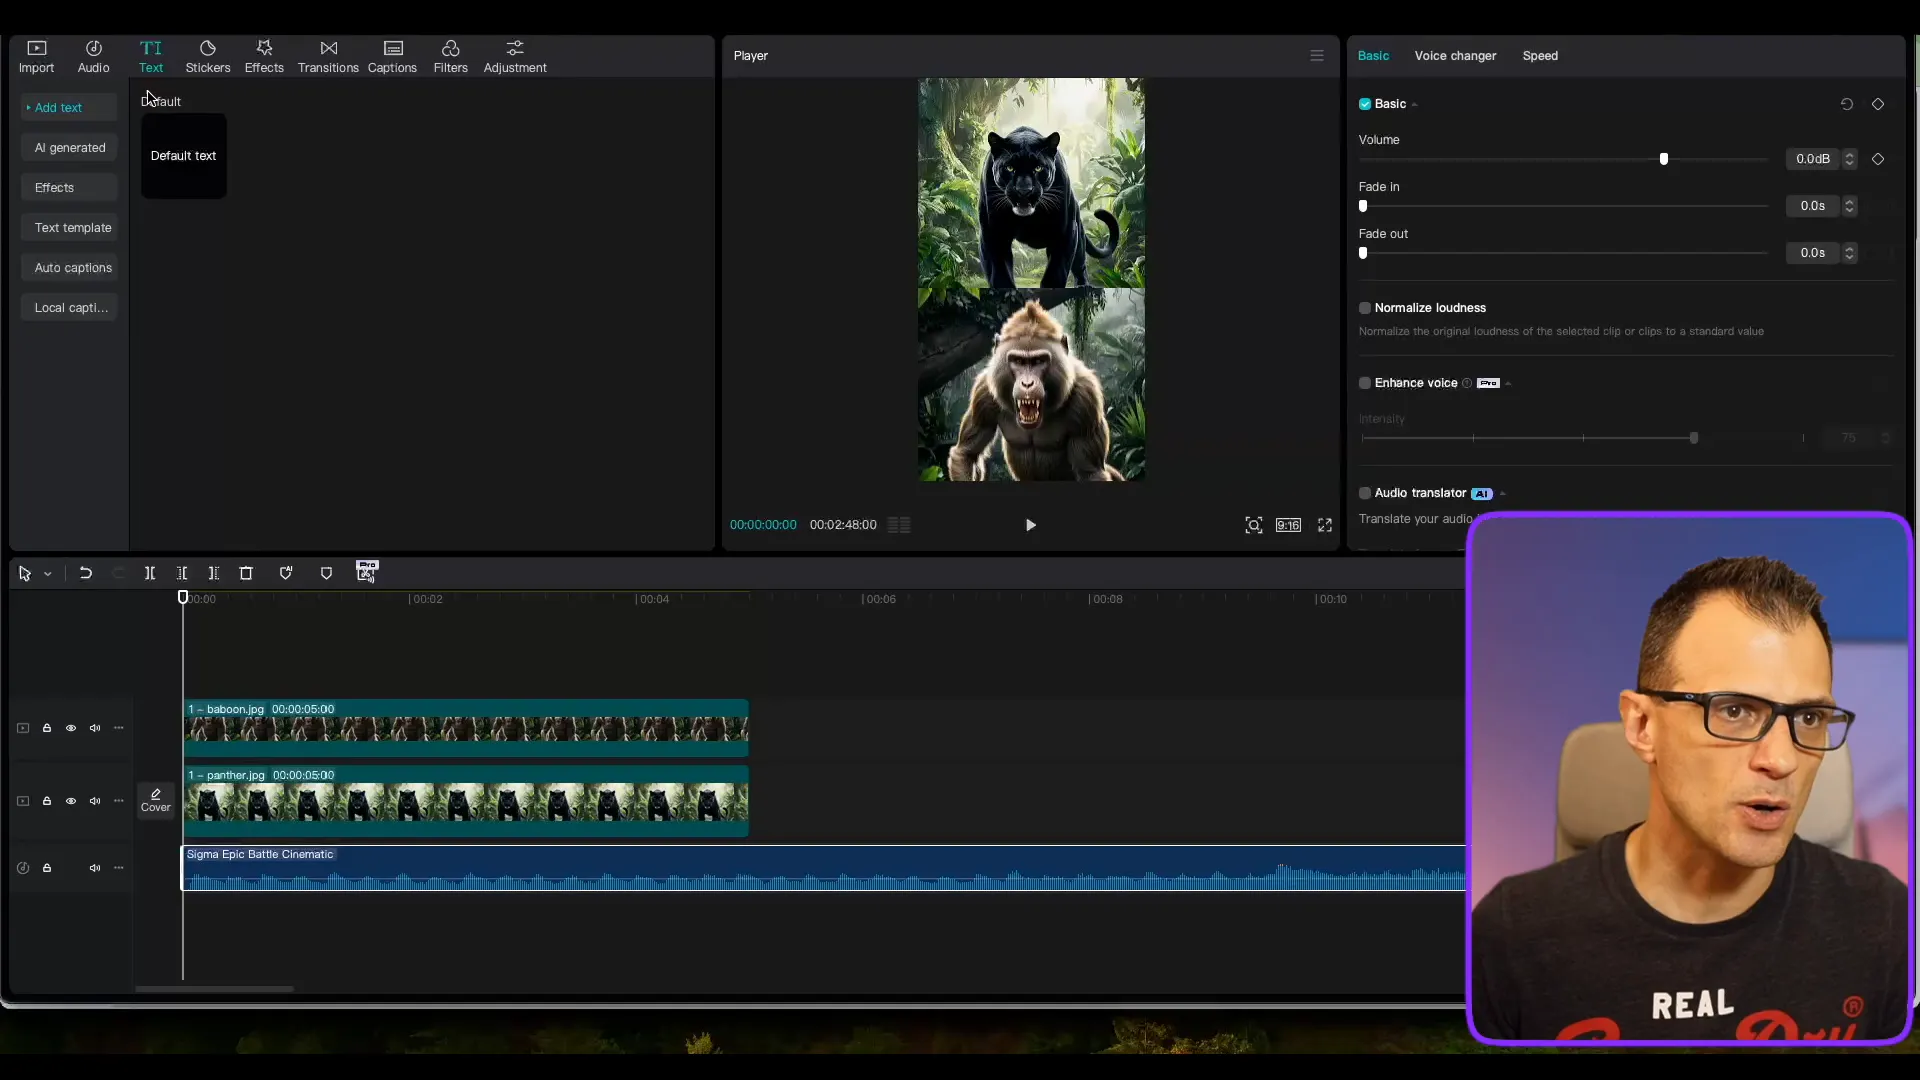Edit the Cover for the video

click(x=156, y=801)
